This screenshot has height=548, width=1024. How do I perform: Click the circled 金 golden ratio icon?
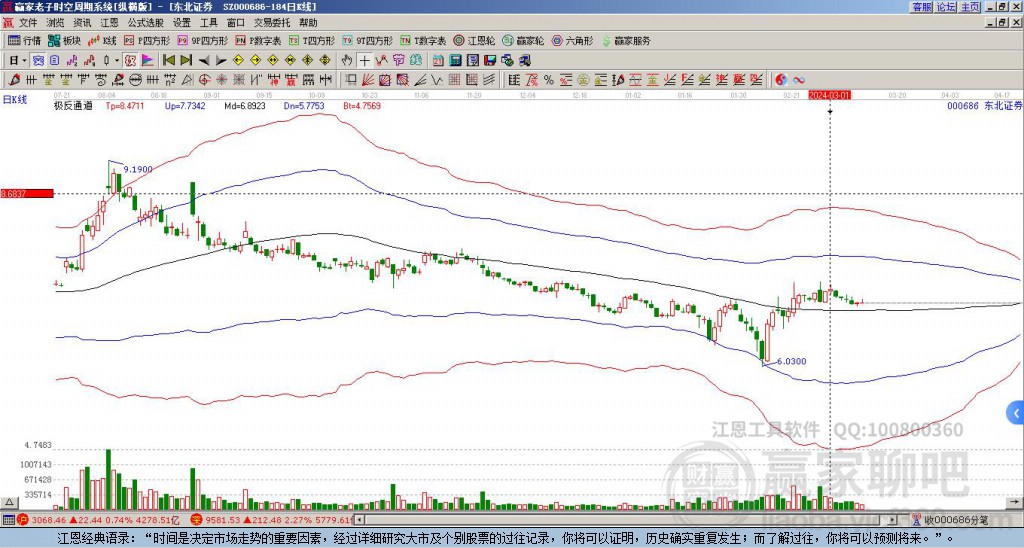(583, 80)
